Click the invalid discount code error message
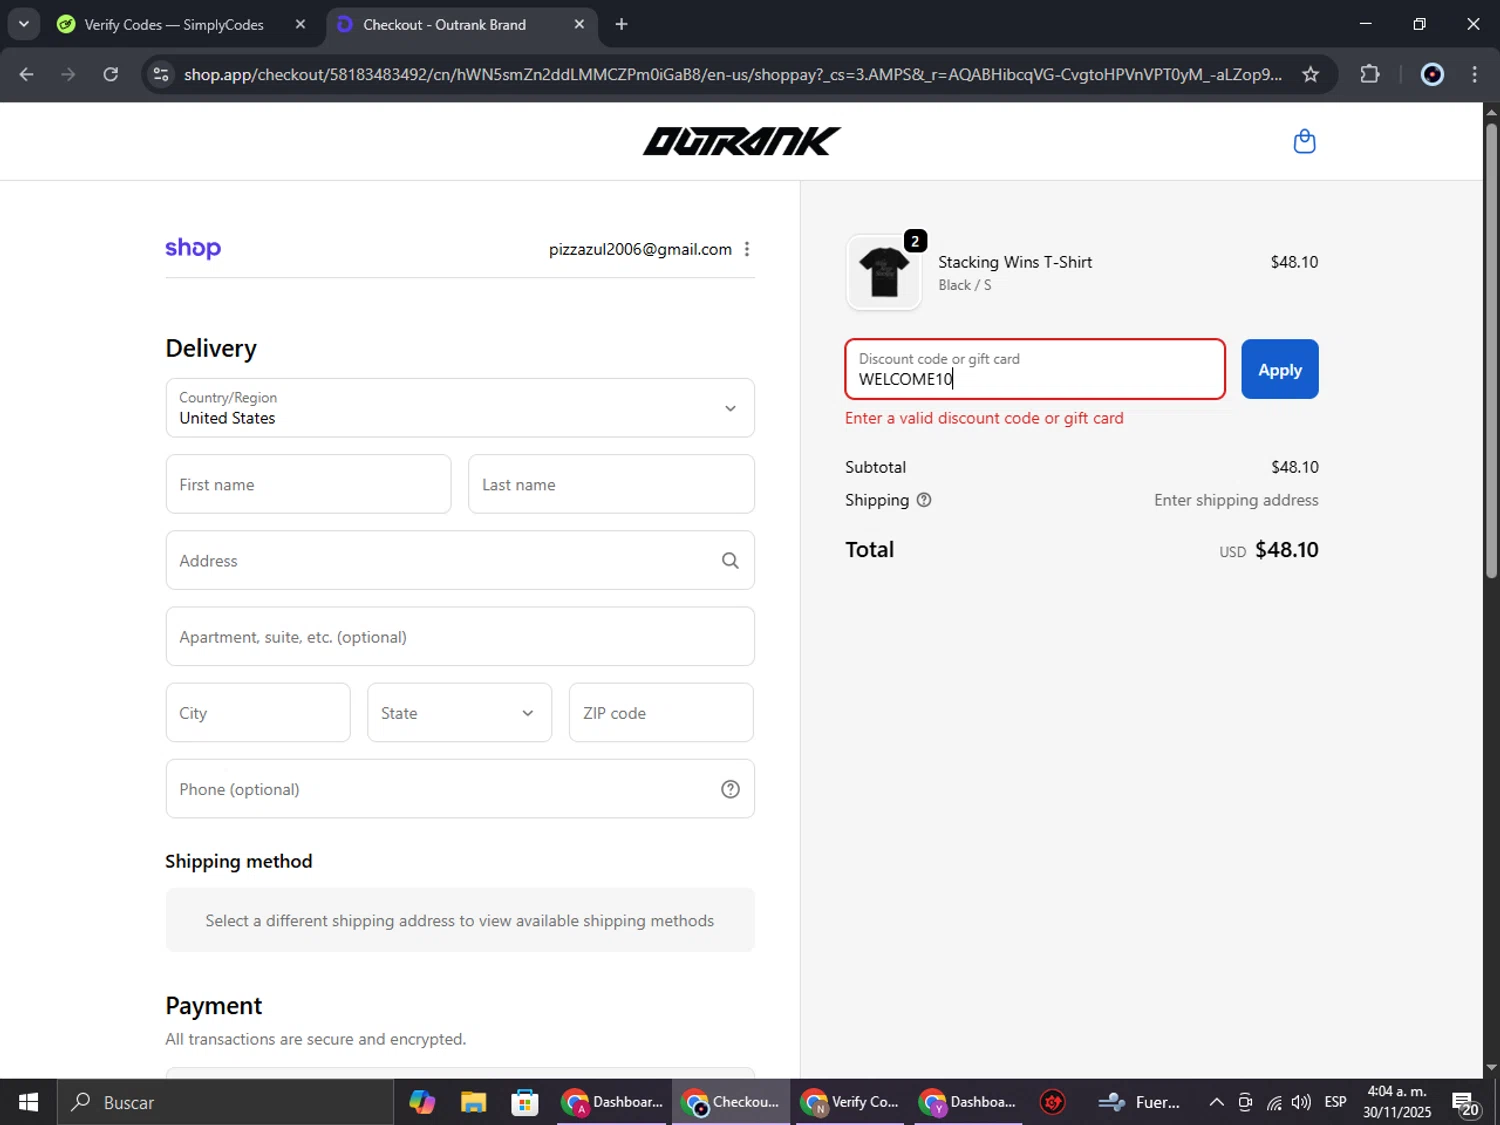The image size is (1500, 1125). [984, 418]
